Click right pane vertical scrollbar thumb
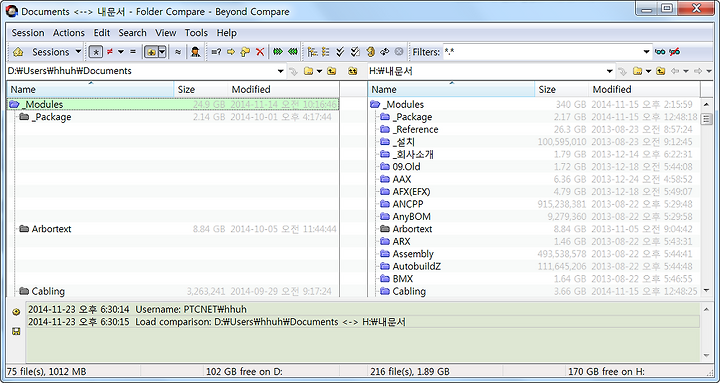This screenshot has height=383, width=720. point(706,119)
